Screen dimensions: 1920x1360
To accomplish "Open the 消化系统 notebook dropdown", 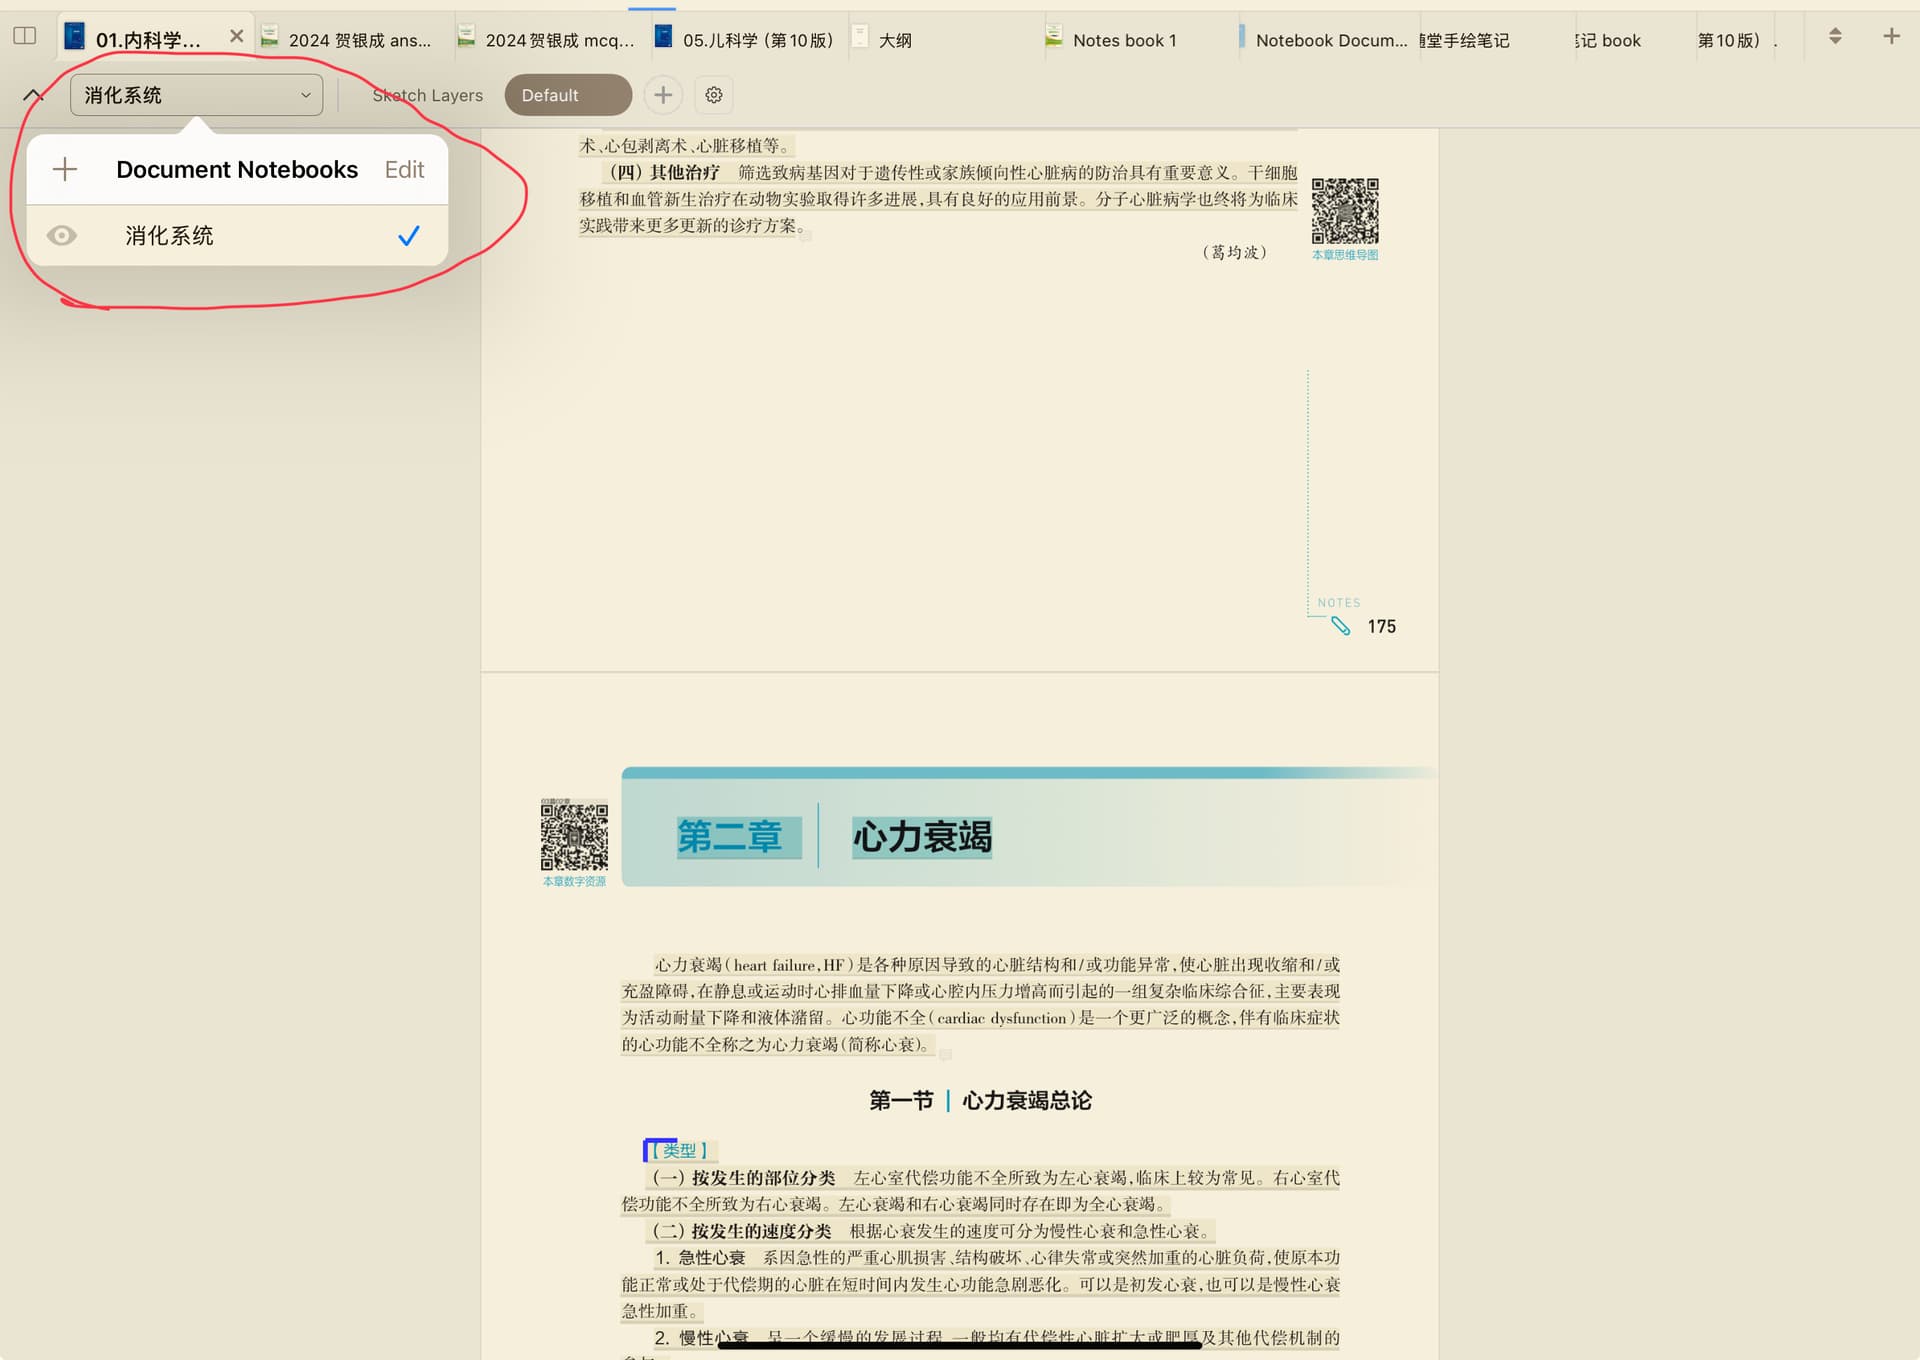I will click(x=196, y=95).
